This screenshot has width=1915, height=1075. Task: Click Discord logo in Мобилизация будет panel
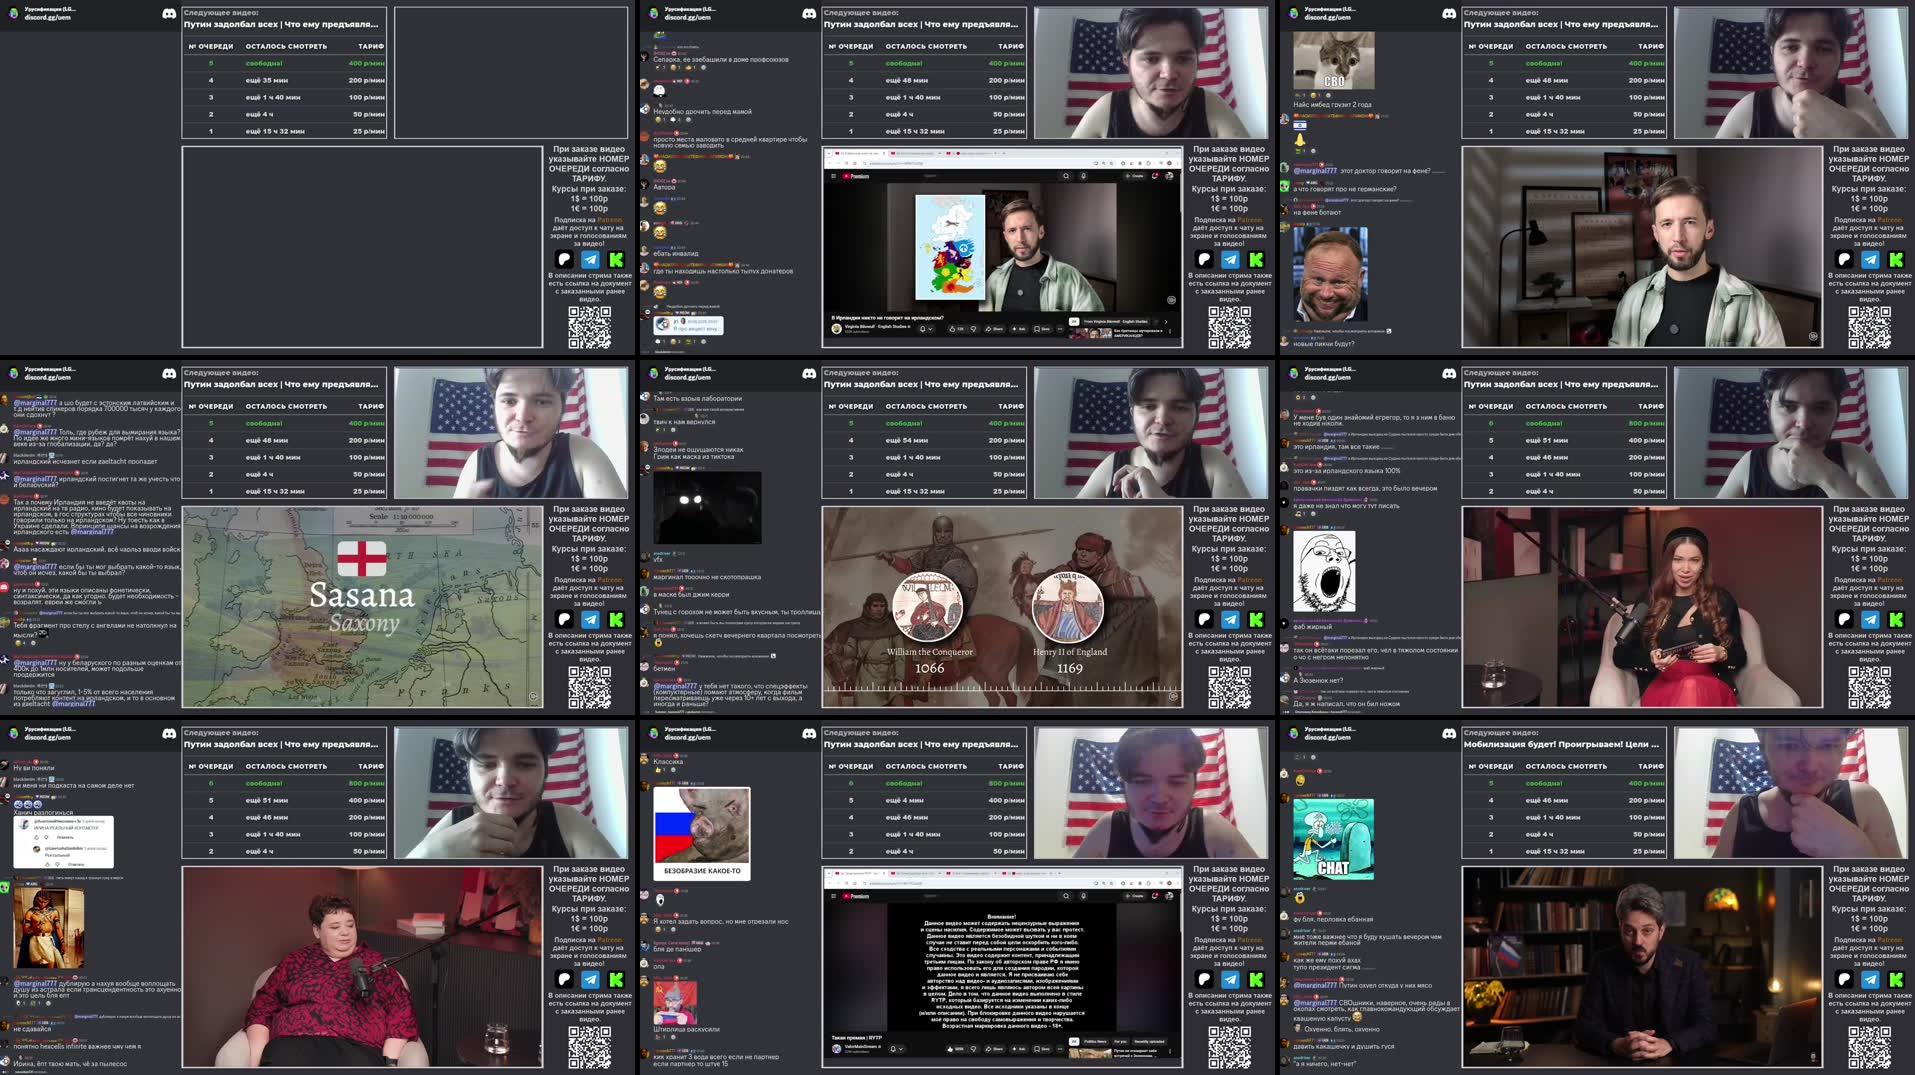click(1449, 733)
